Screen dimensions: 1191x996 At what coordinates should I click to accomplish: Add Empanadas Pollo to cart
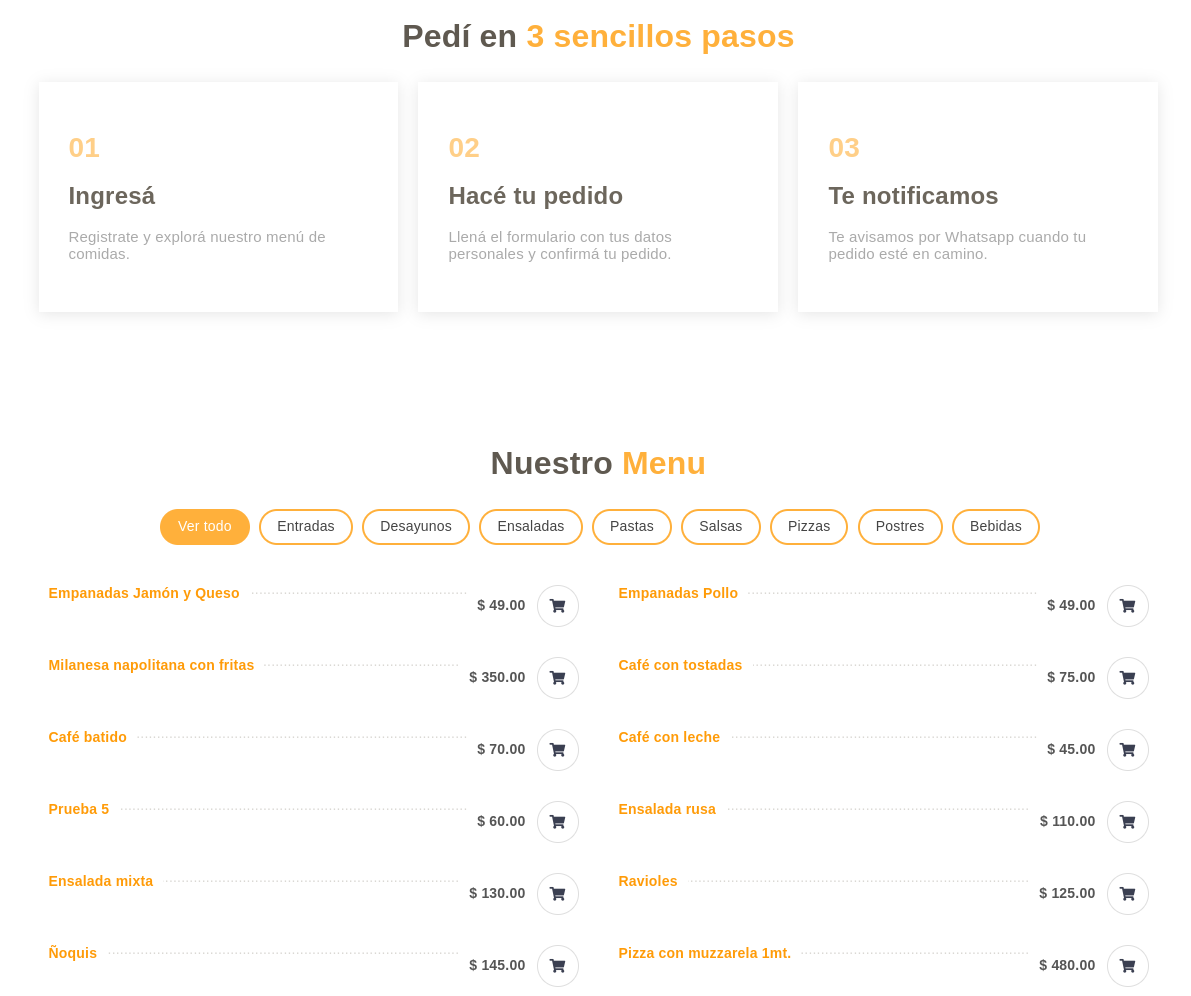(x=1127, y=606)
